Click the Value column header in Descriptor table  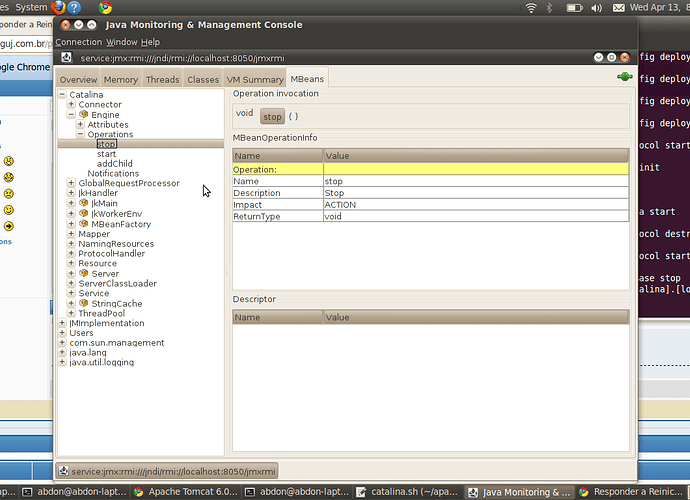[476, 317]
